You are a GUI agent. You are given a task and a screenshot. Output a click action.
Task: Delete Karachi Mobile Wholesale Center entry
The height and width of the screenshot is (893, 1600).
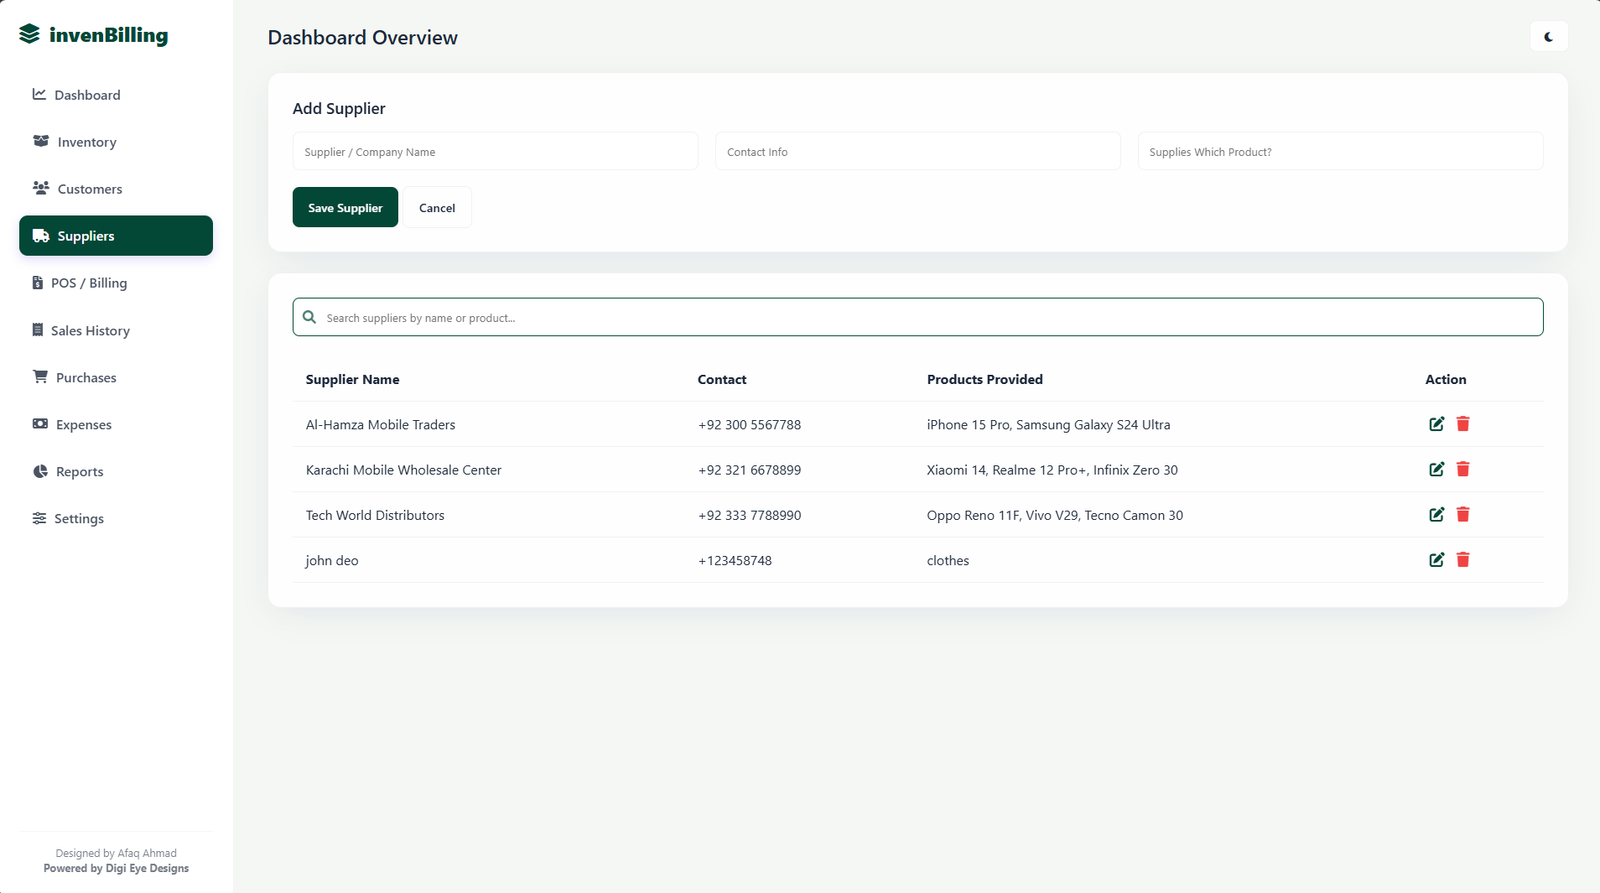click(x=1463, y=469)
